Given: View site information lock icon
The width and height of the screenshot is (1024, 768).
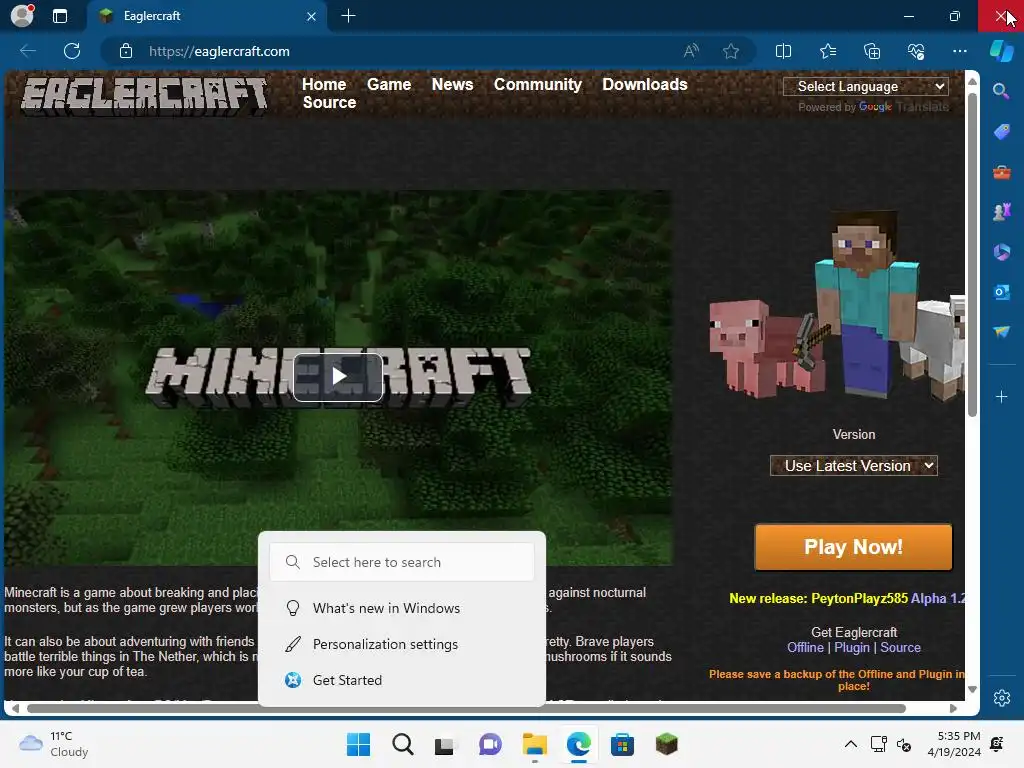Looking at the screenshot, I should (126, 51).
